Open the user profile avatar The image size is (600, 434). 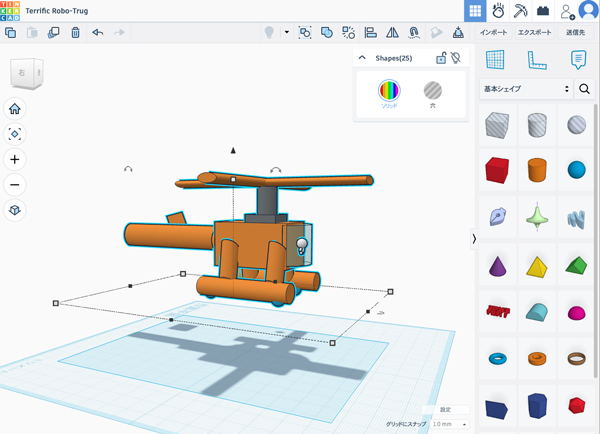pyautogui.click(x=589, y=10)
